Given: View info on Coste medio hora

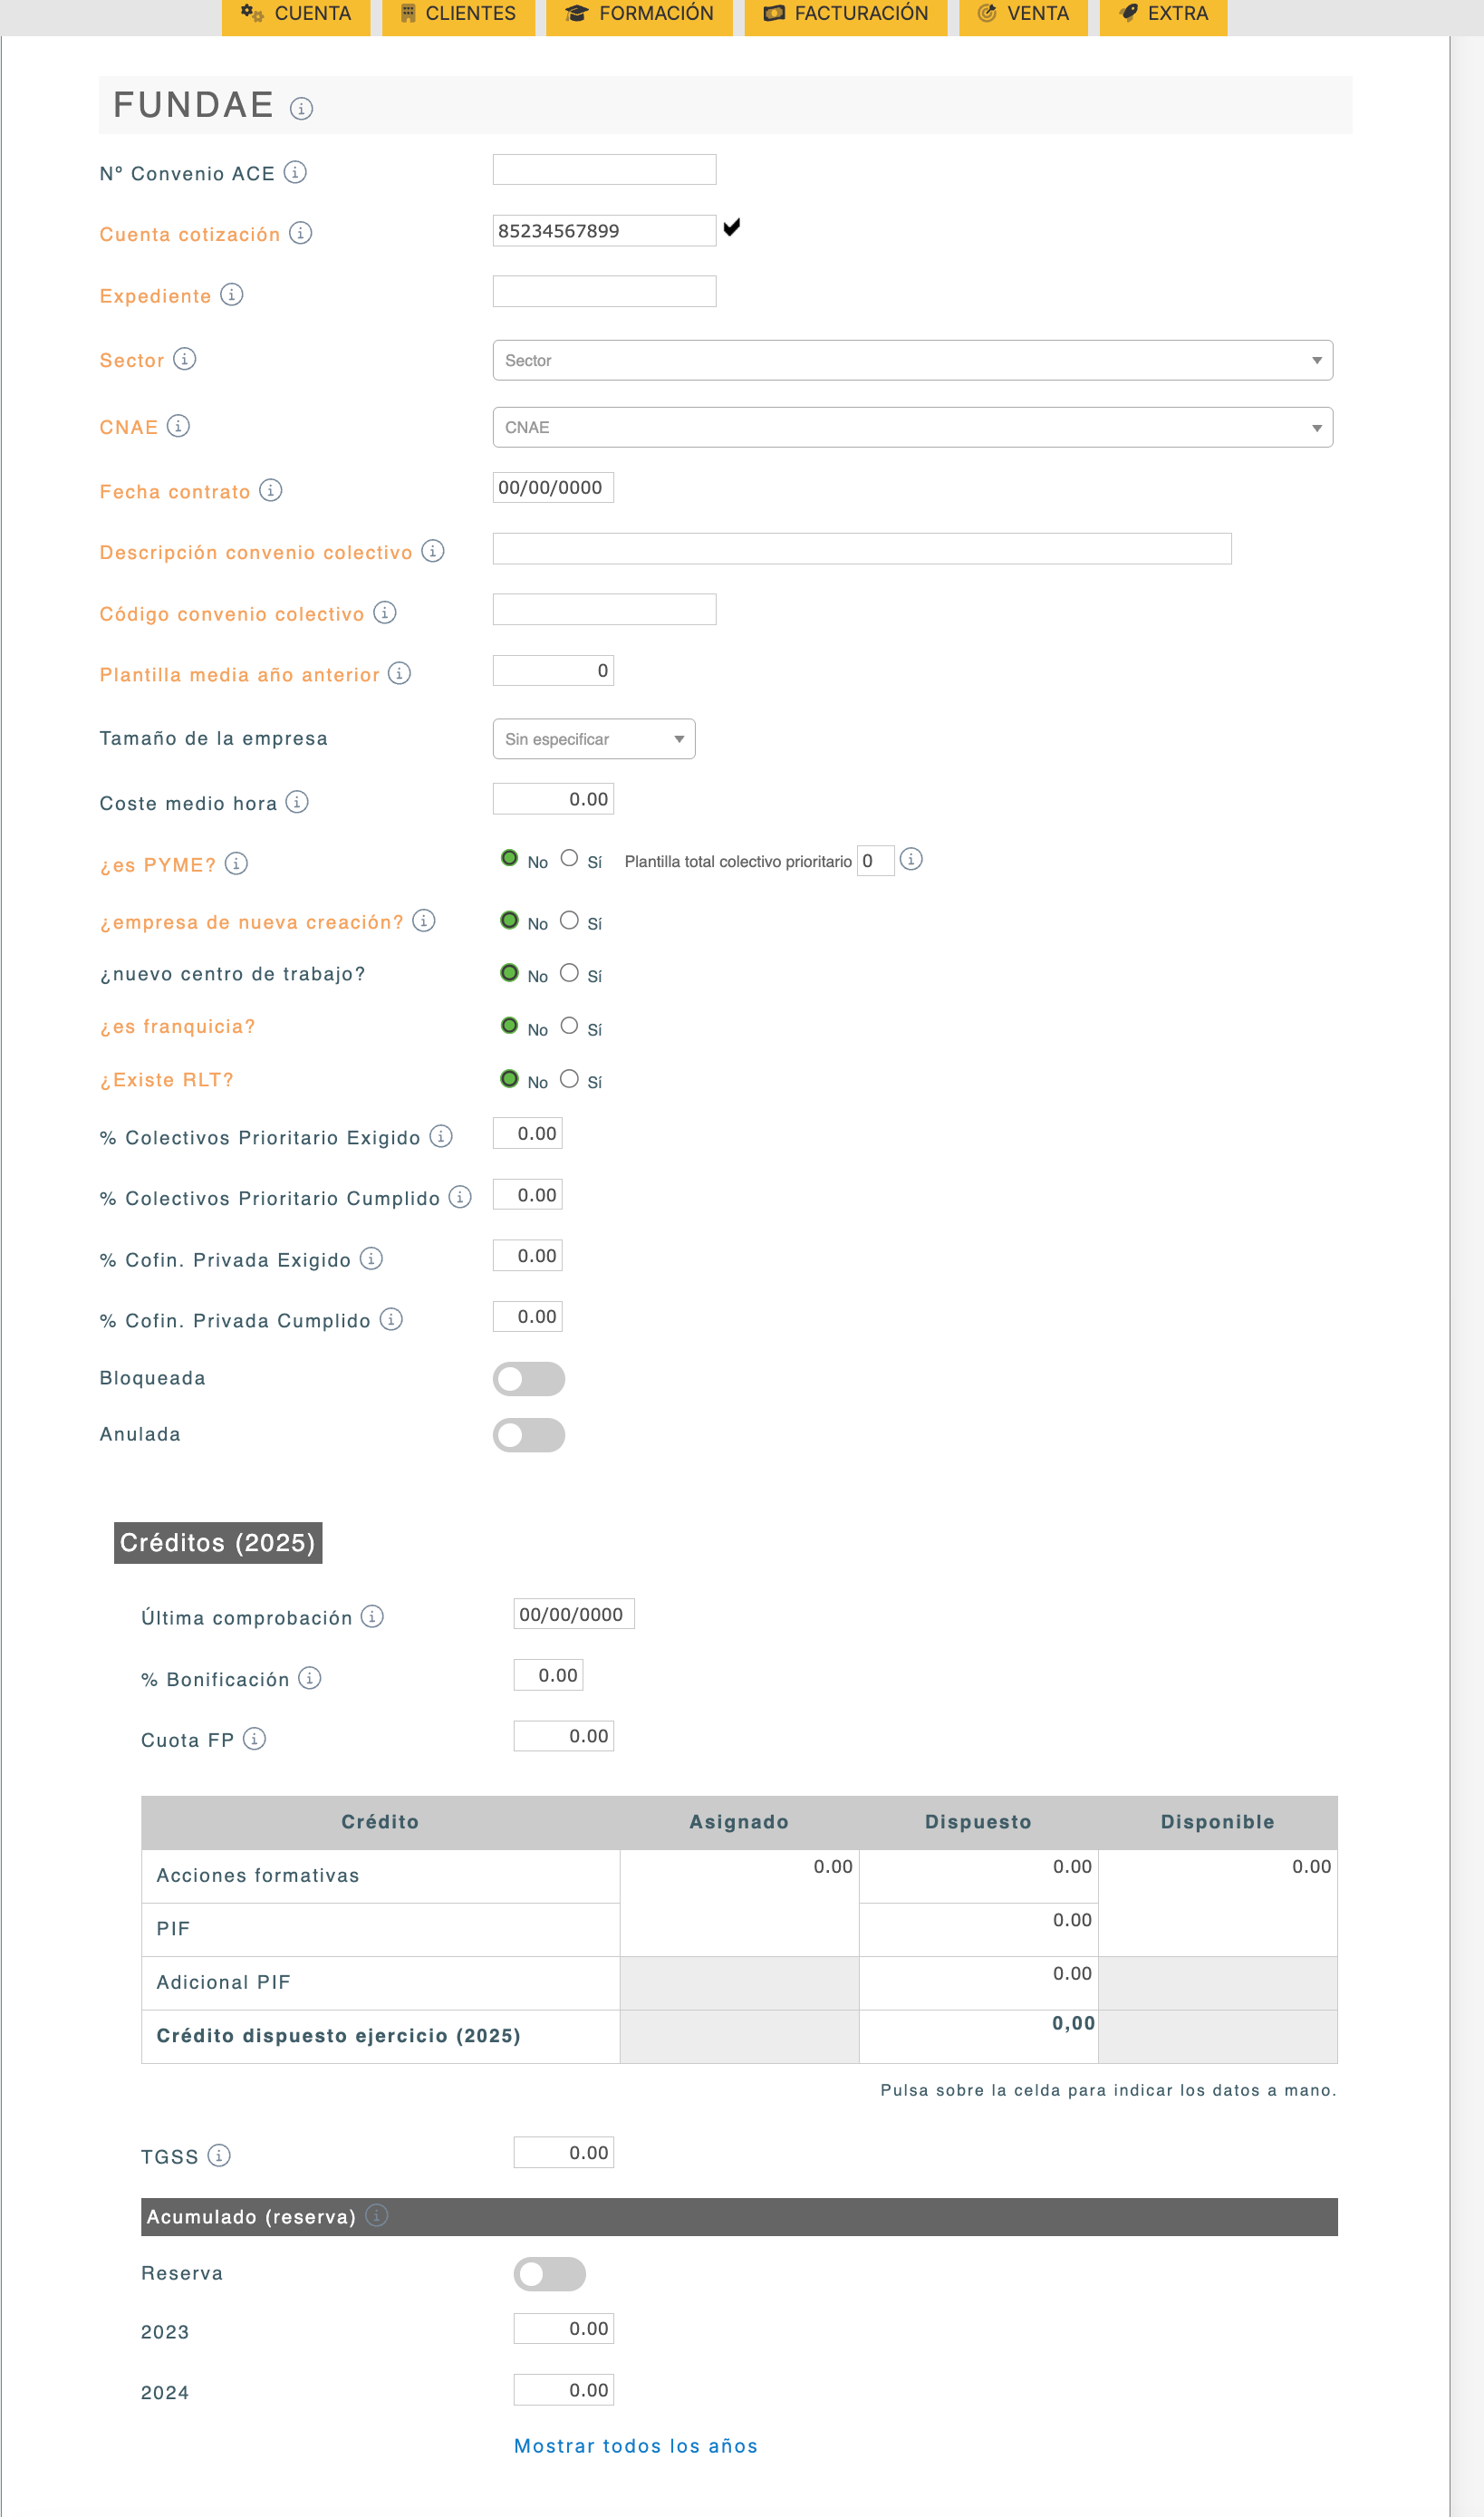Looking at the screenshot, I should point(297,802).
